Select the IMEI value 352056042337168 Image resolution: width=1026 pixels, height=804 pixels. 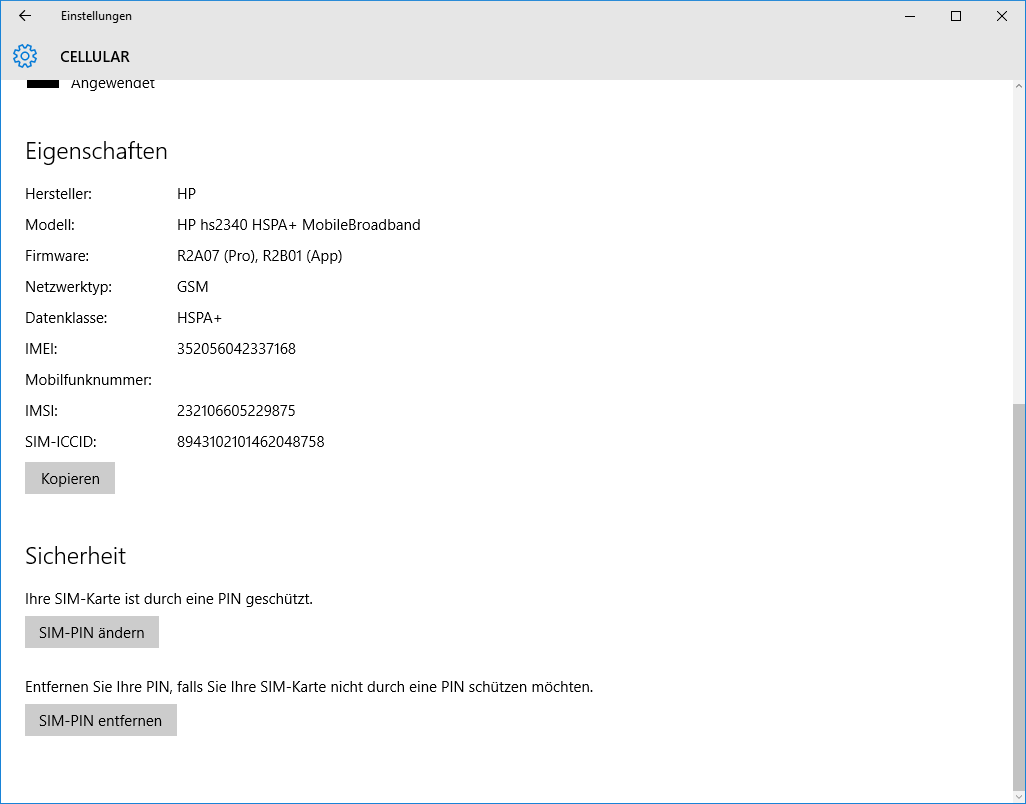click(x=236, y=349)
